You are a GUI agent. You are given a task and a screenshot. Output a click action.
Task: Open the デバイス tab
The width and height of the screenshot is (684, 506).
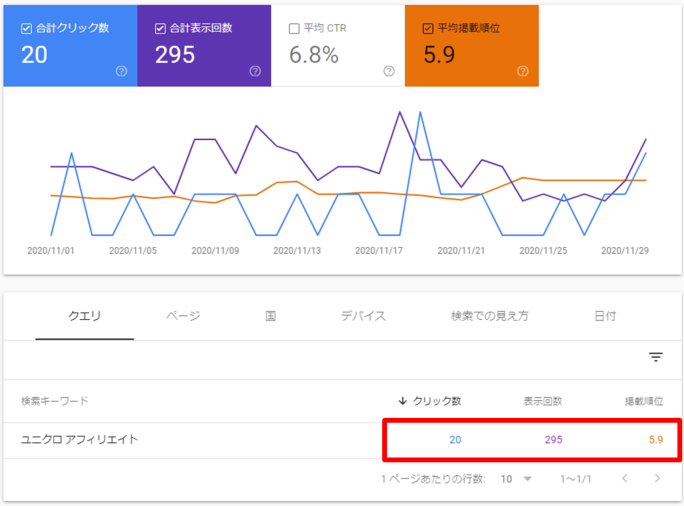pos(363,316)
